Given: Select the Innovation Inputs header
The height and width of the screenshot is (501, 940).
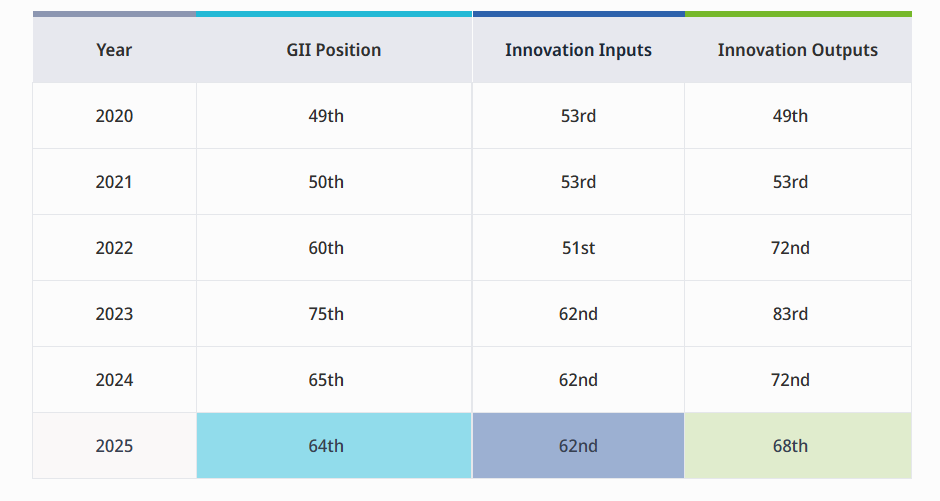Looking at the screenshot, I should click(578, 50).
